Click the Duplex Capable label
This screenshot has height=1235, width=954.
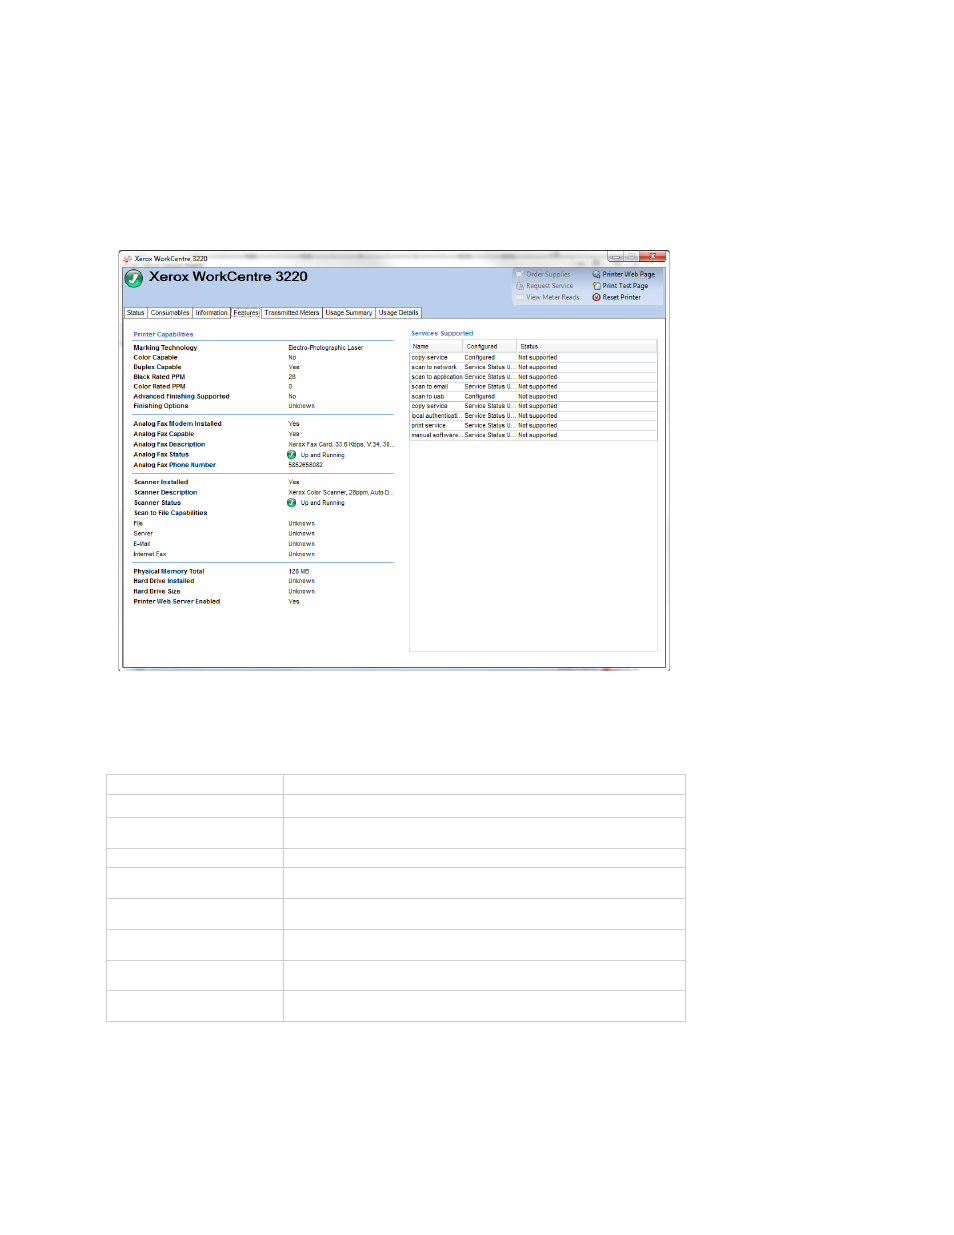[157, 367]
